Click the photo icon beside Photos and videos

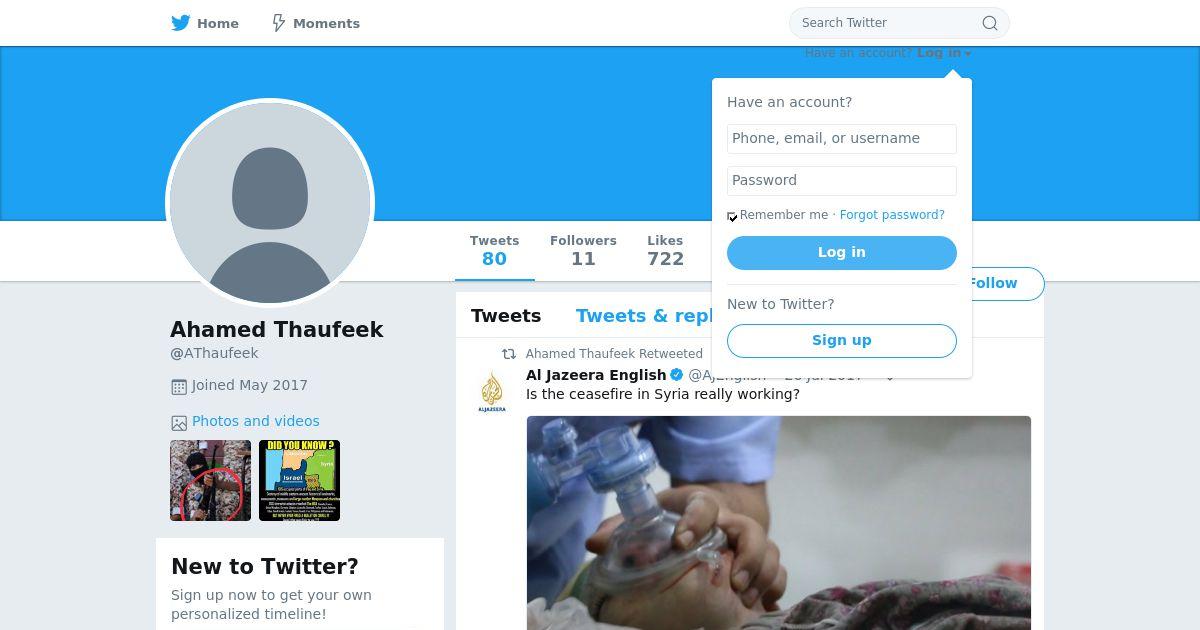pos(179,423)
